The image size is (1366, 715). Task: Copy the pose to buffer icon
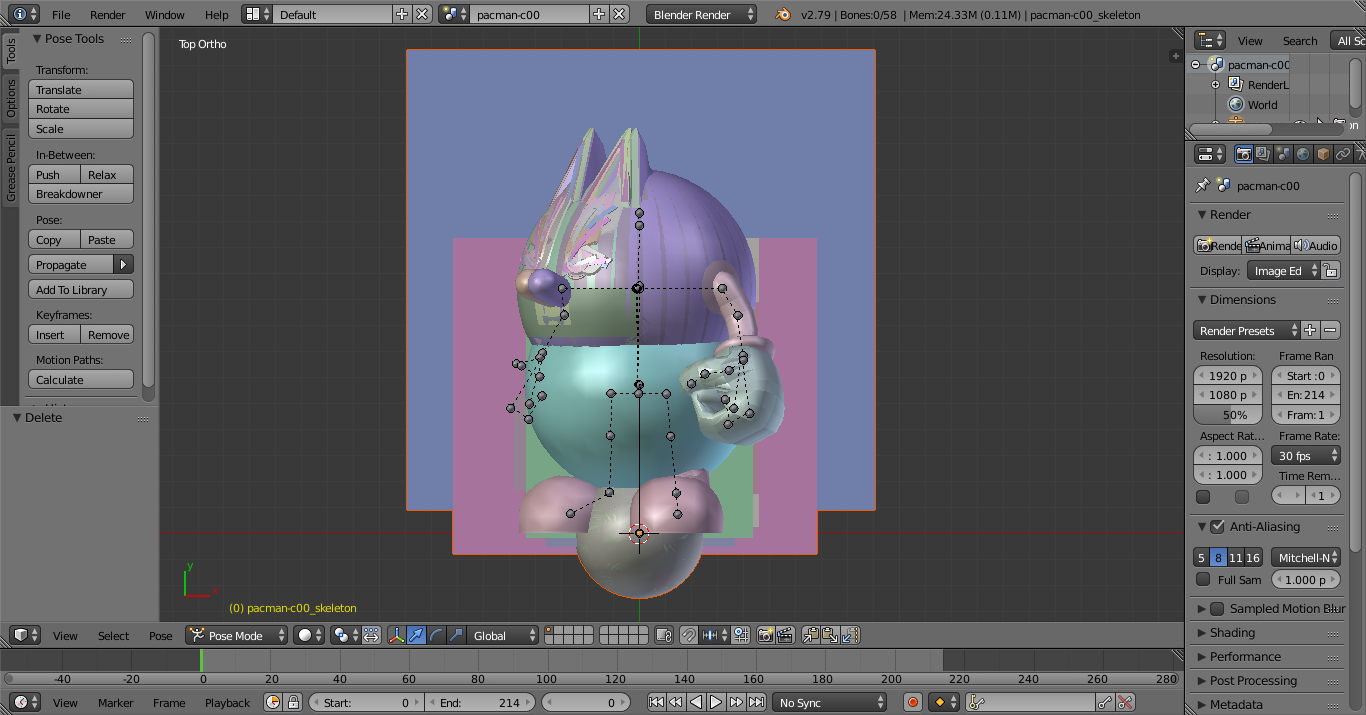click(x=811, y=635)
